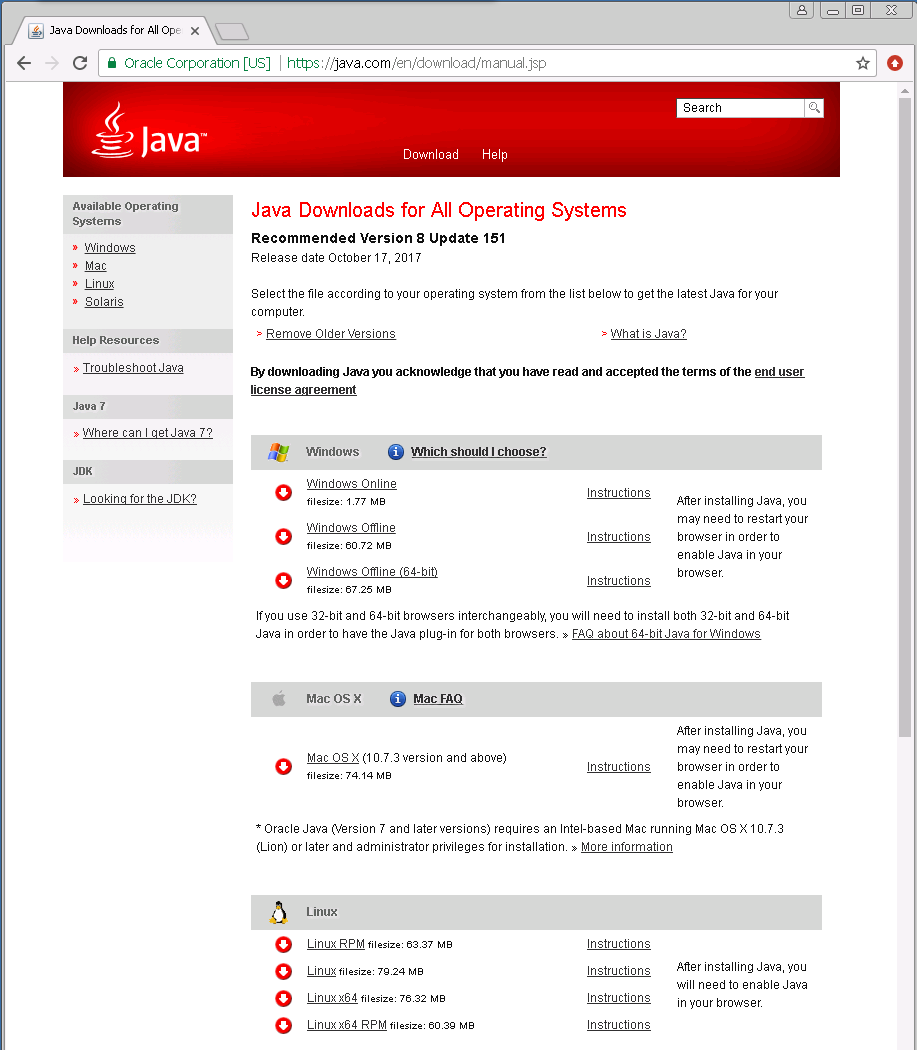Click the Search input field
Viewport: 917px width, 1050px height.
(x=741, y=108)
